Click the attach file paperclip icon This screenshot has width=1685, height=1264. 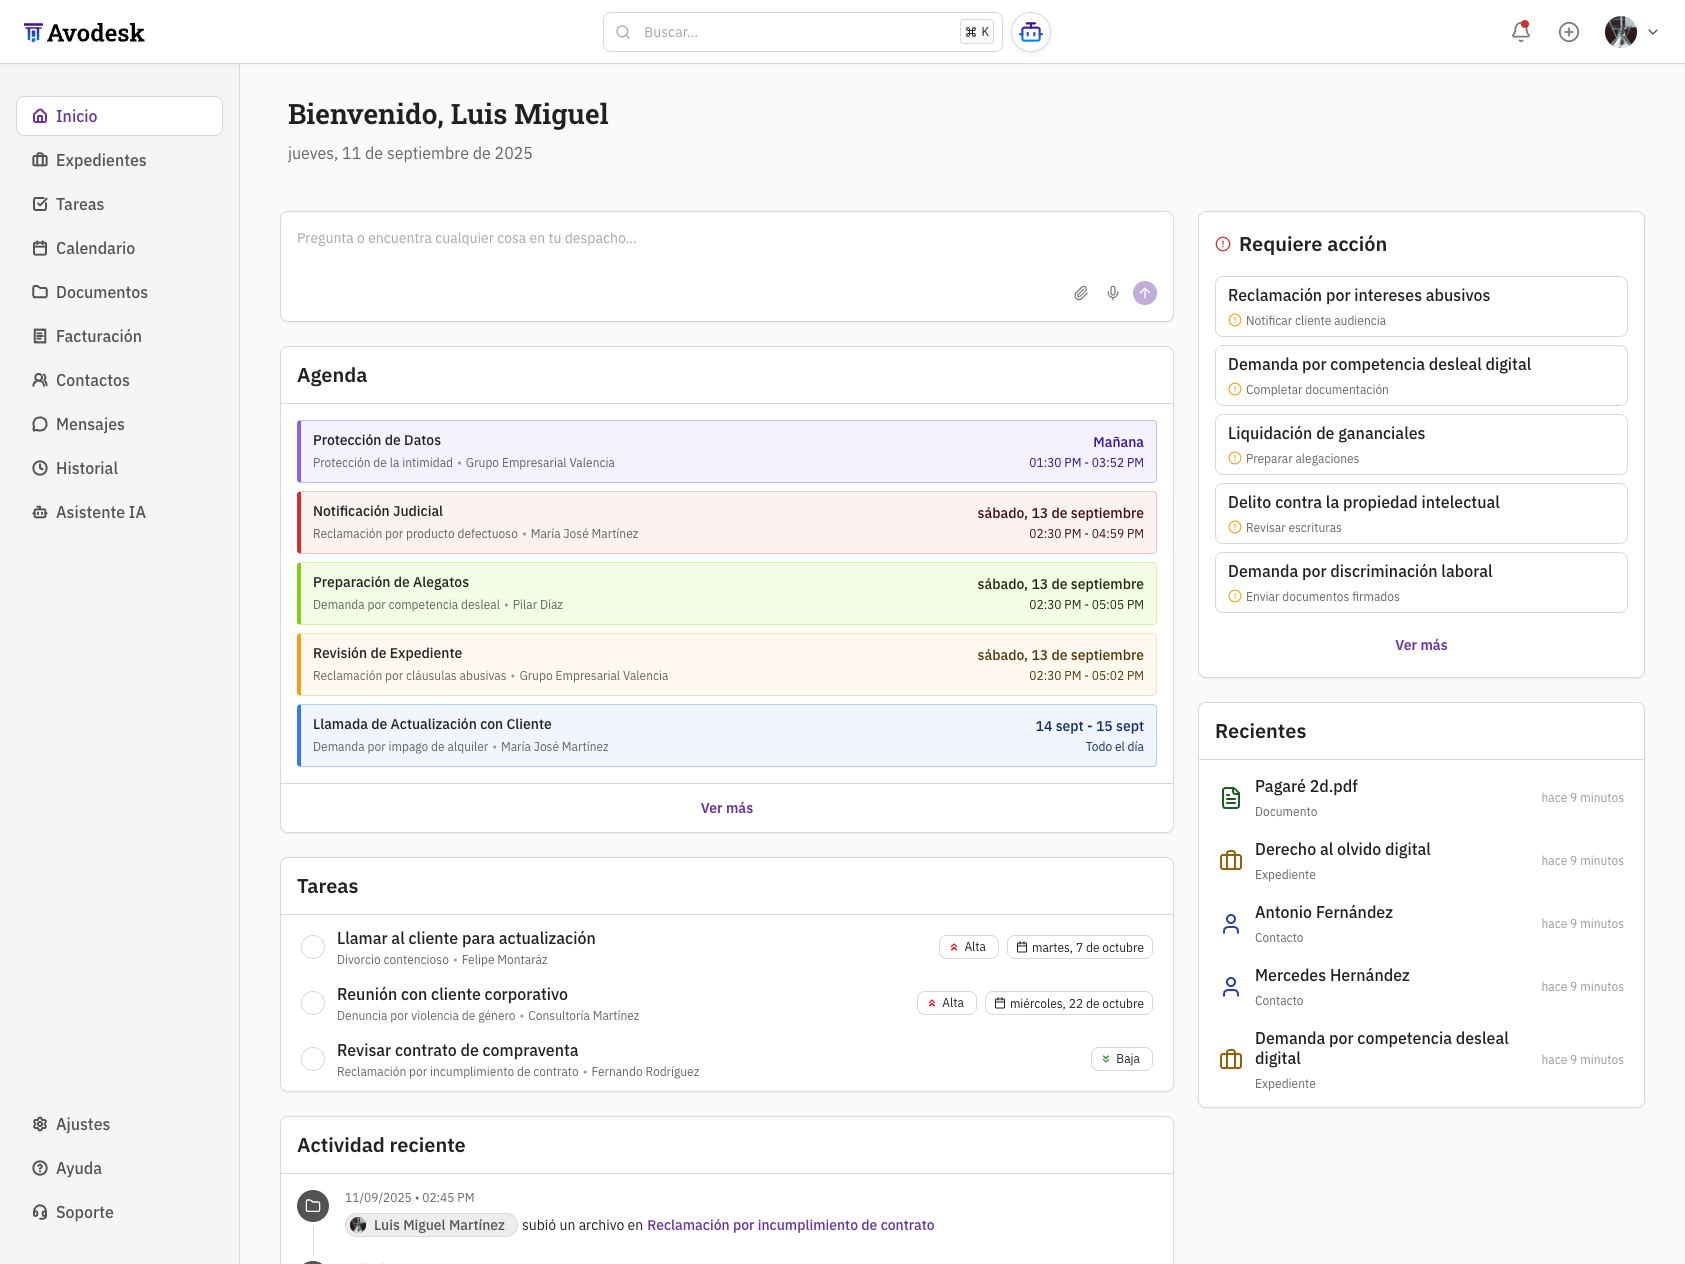pos(1081,293)
